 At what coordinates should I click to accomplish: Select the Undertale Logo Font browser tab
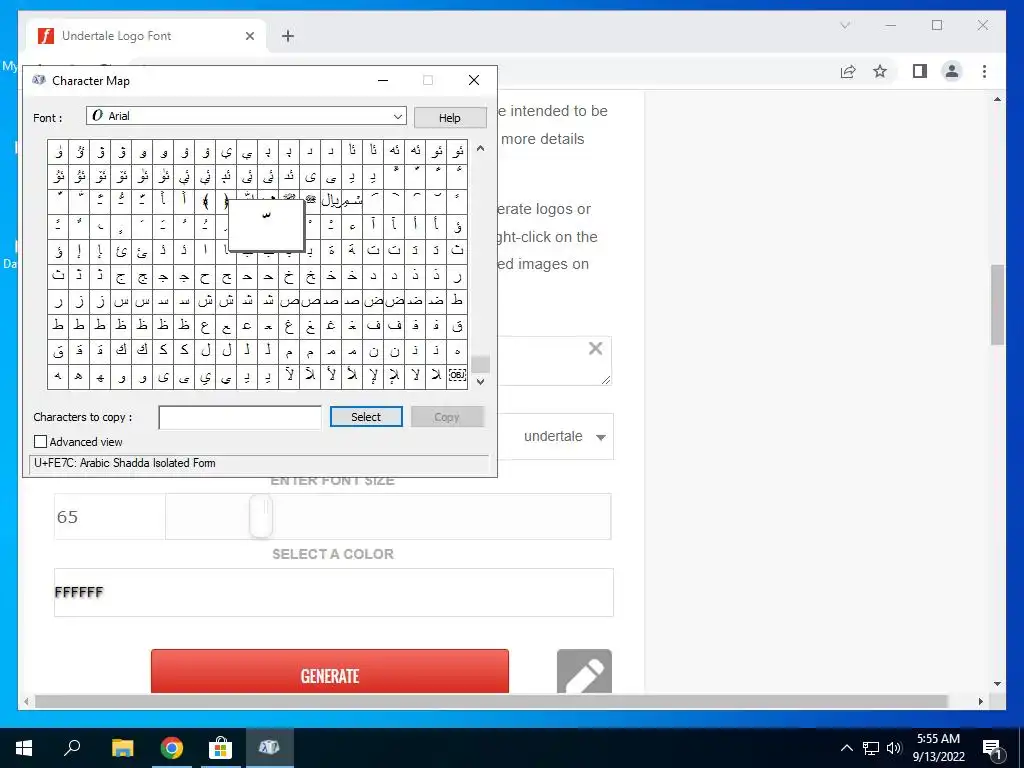click(148, 36)
